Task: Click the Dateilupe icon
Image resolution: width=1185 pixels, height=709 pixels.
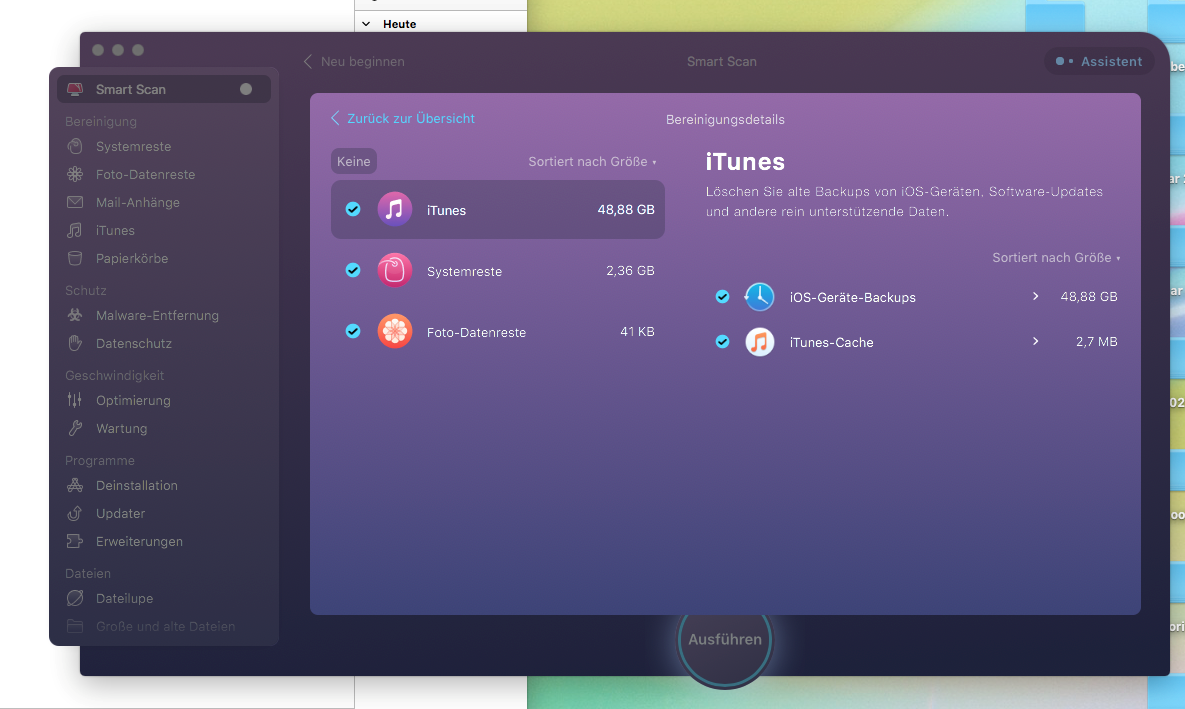Action: (75, 598)
